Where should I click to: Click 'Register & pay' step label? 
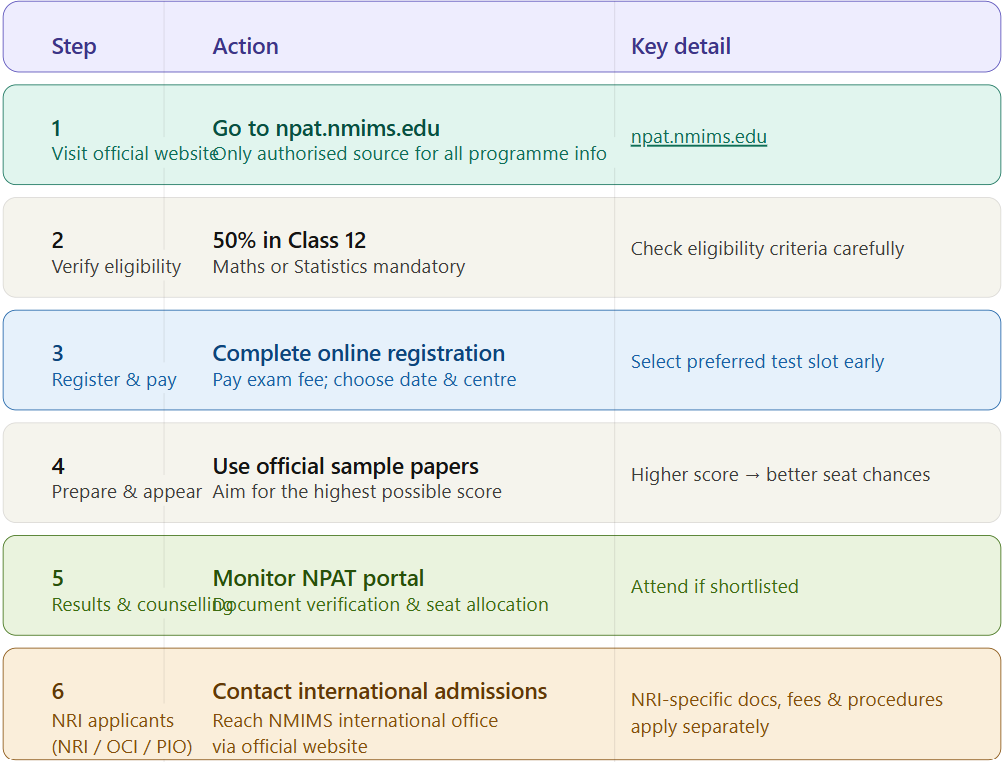114,379
